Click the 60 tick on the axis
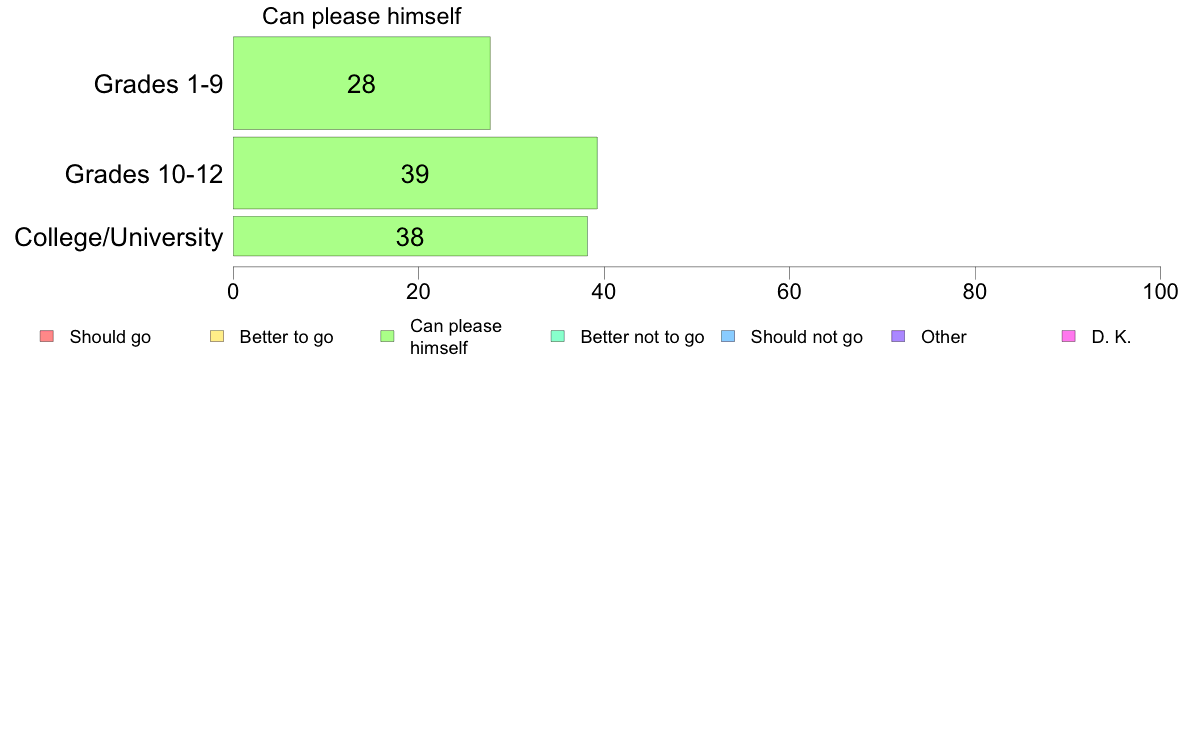Screen dimensions: 1188x736 pyautogui.click(x=789, y=292)
